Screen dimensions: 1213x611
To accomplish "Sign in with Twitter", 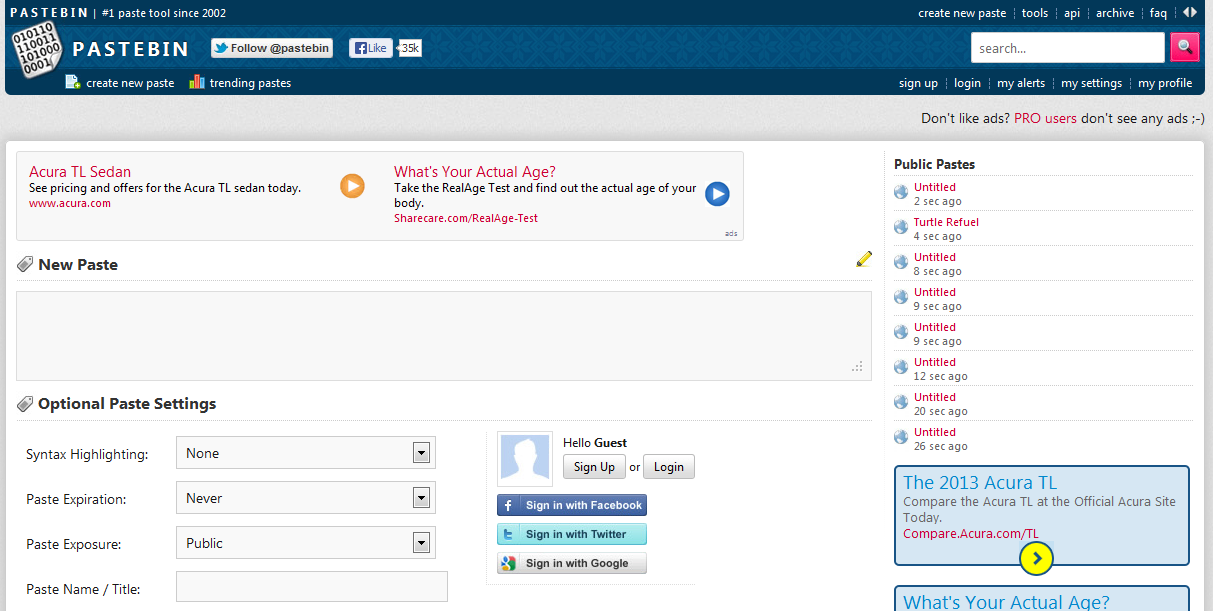I will 572,534.
